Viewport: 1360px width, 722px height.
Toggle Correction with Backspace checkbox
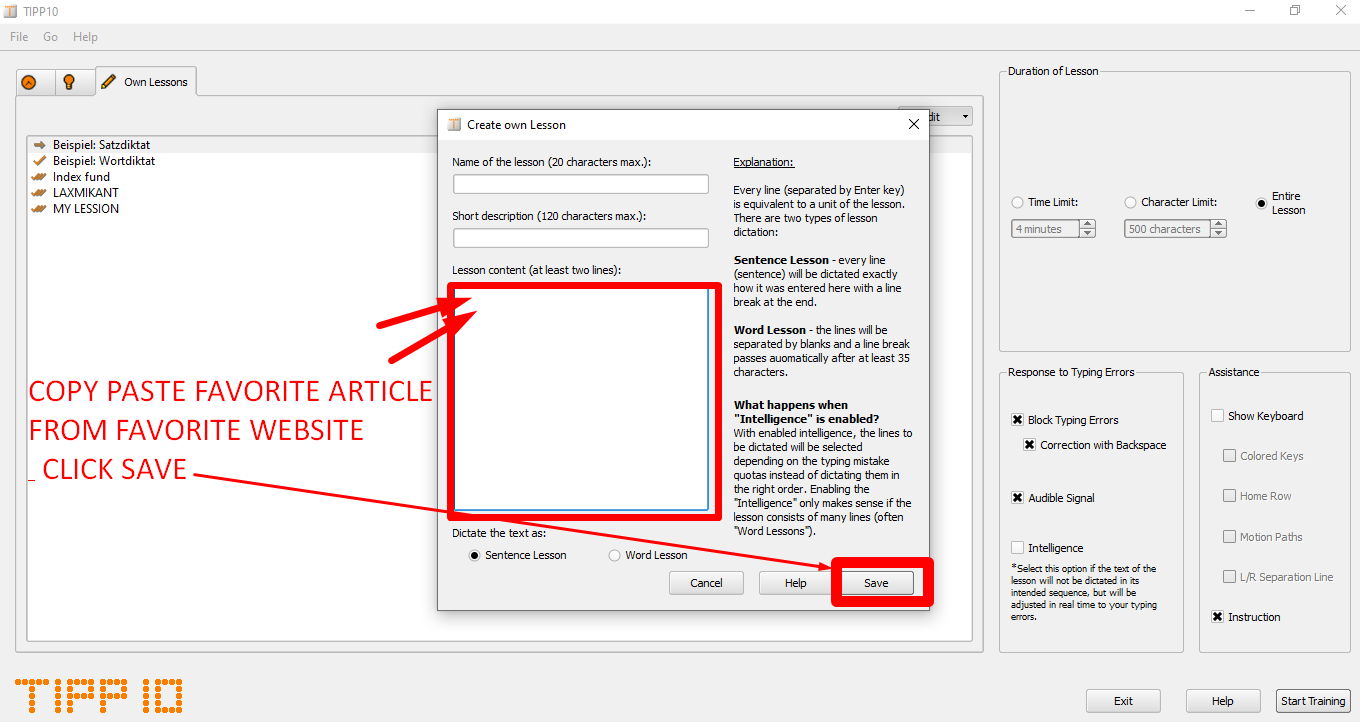pos(1030,445)
